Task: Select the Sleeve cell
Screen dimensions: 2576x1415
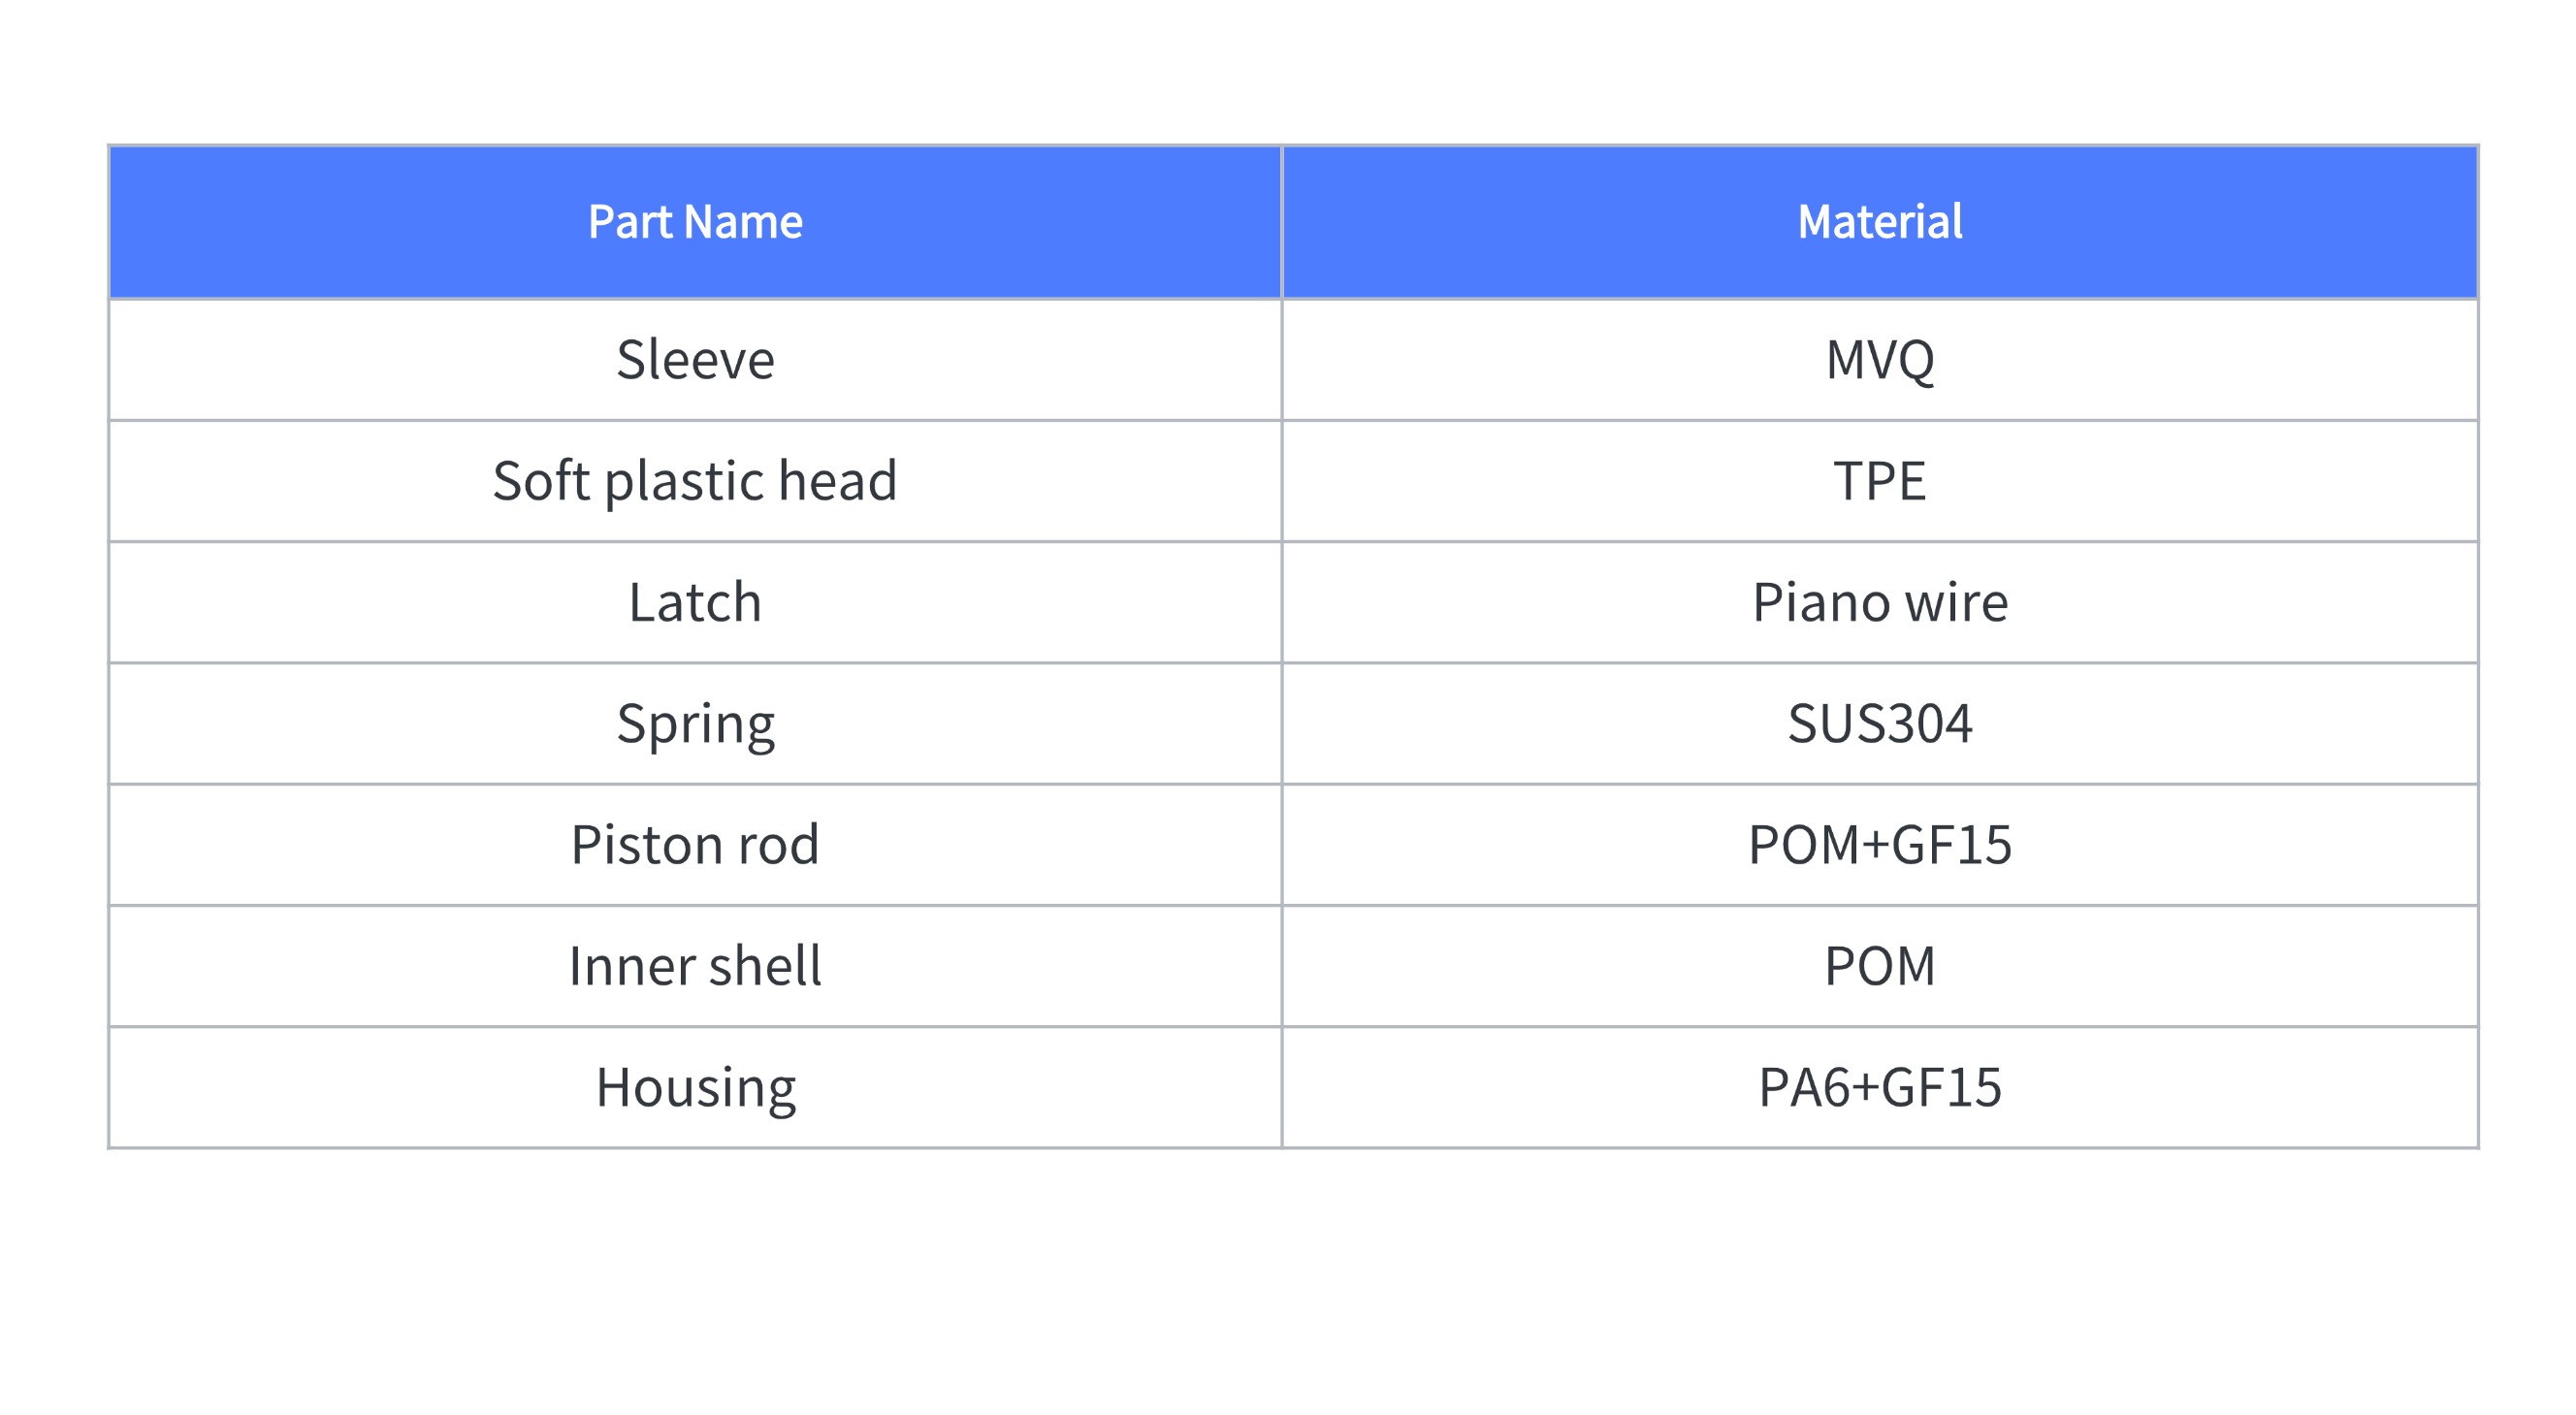Action: coord(695,360)
